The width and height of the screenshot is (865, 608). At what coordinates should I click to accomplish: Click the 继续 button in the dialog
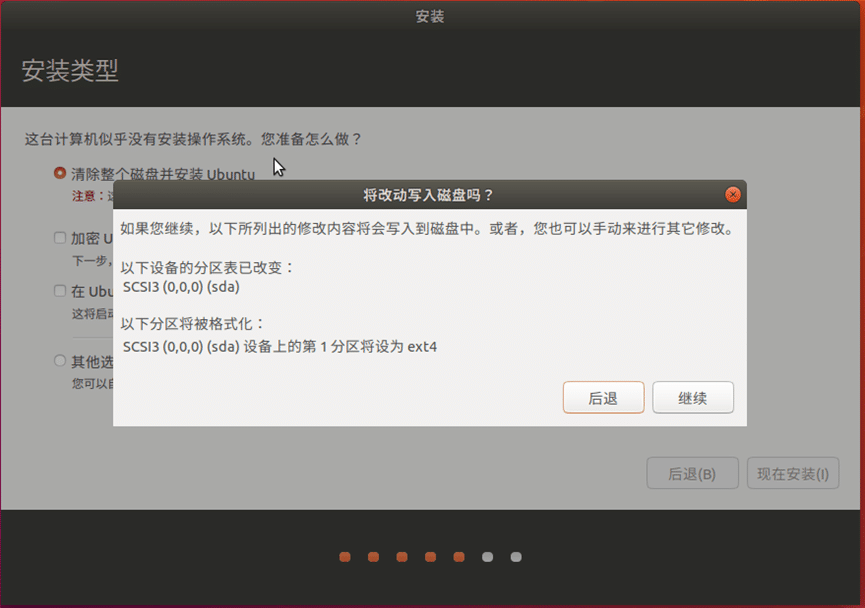[x=693, y=398]
